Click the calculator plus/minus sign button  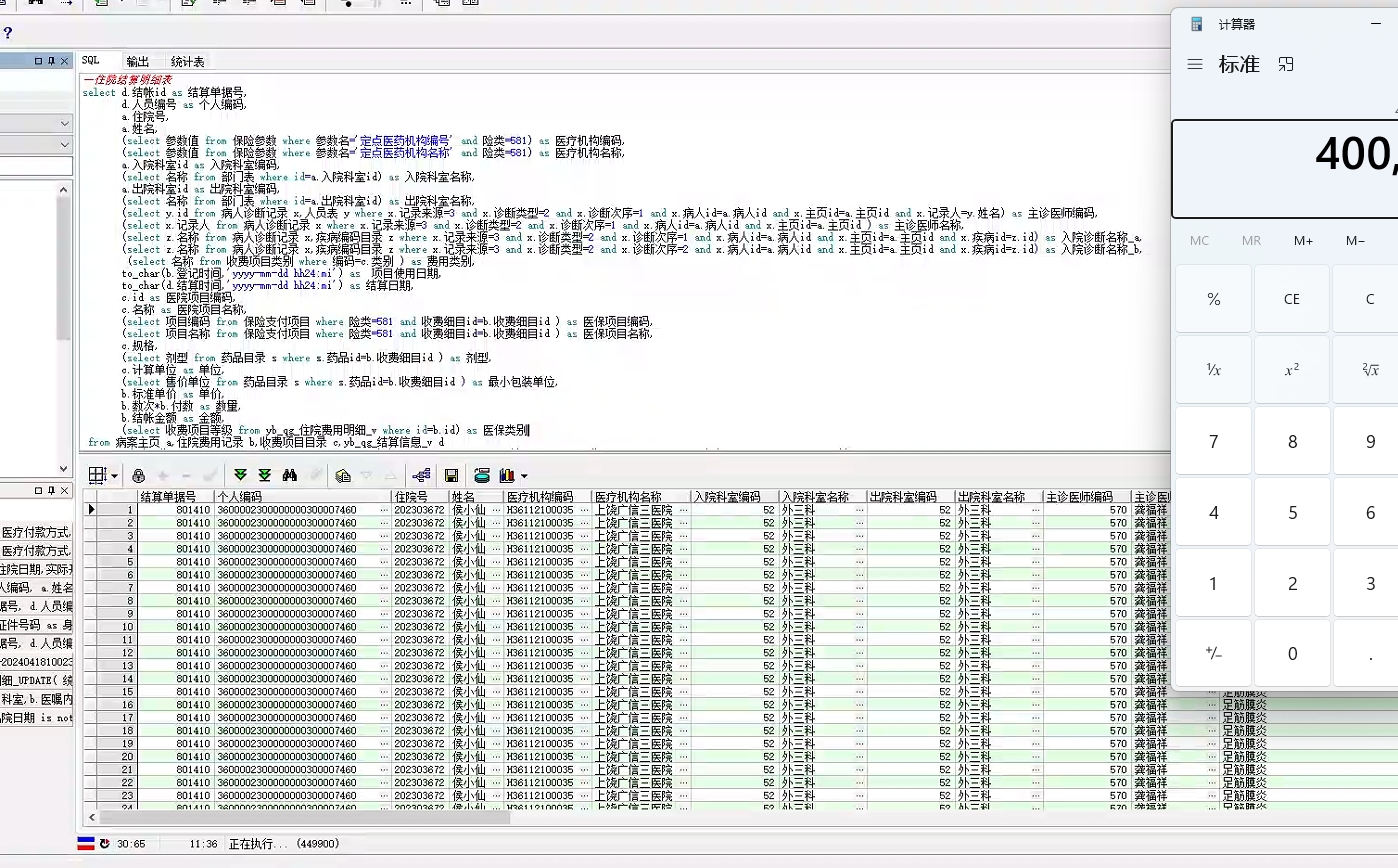[x=1214, y=654]
